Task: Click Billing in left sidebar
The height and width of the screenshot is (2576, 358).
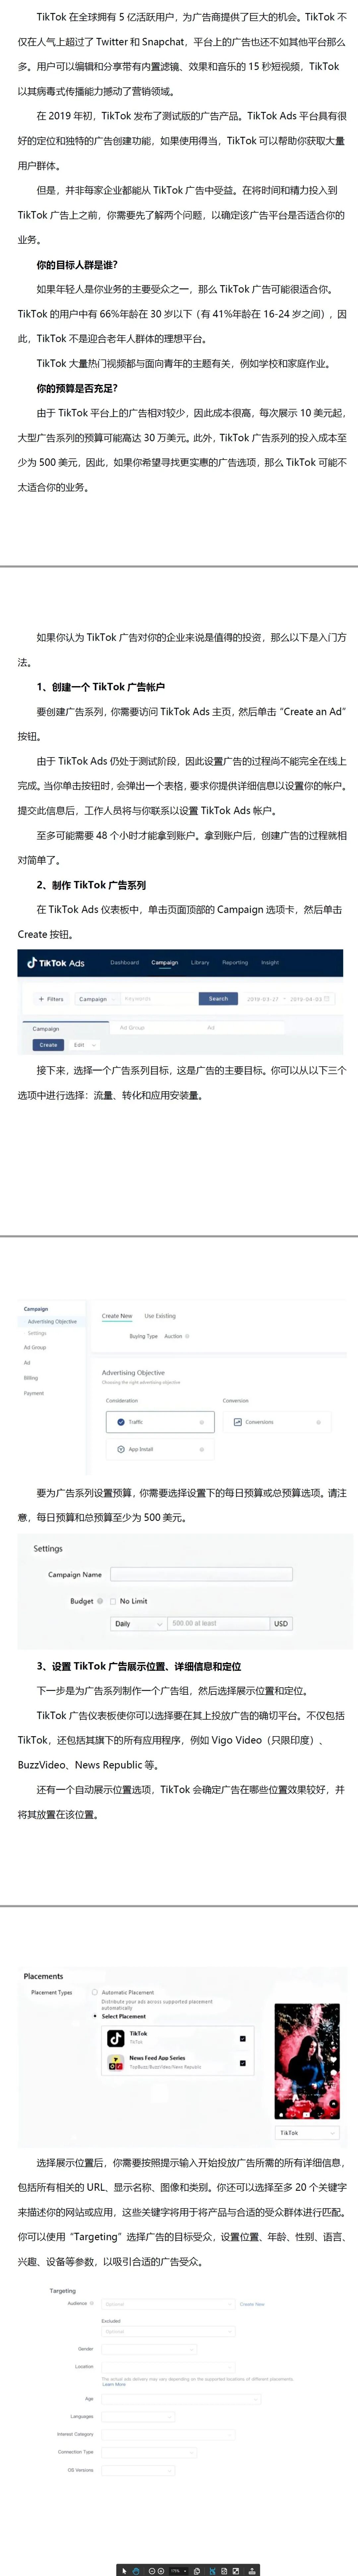Action: (31, 1378)
